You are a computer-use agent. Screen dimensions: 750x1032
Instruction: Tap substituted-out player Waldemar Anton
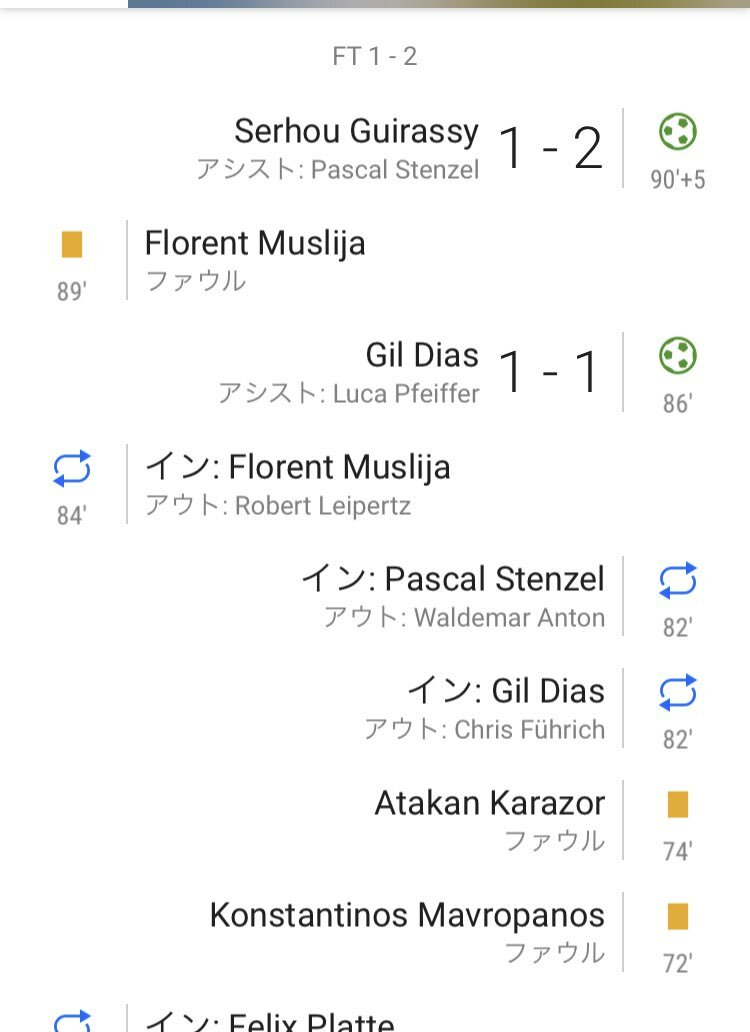click(509, 617)
